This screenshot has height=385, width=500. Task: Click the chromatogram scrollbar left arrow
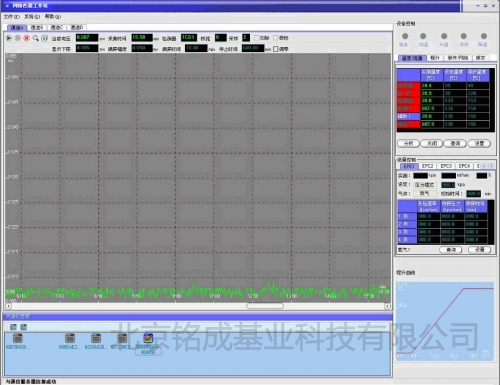(x=9, y=306)
